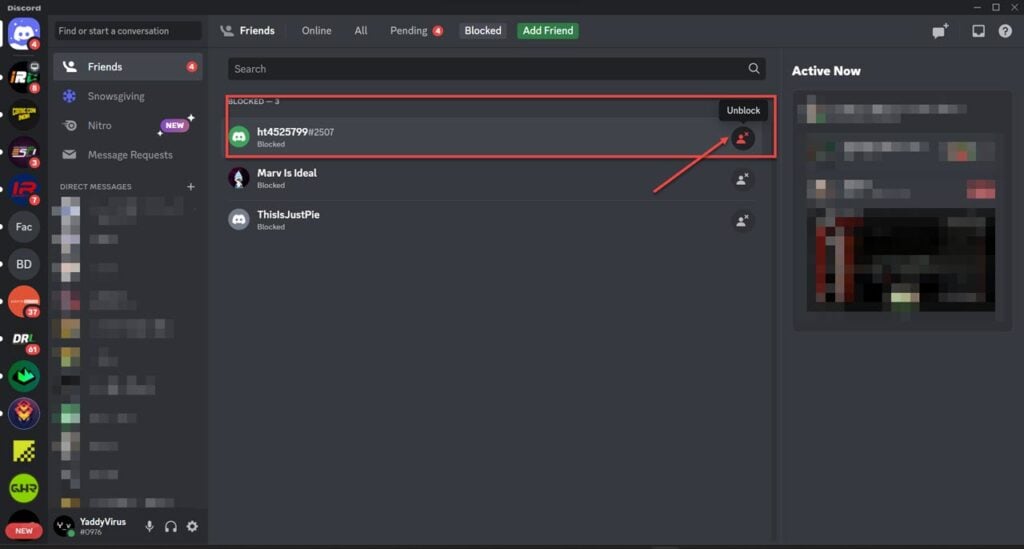1024x549 pixels.
Task: Click the Add Friend button
Action: (548, 31)
